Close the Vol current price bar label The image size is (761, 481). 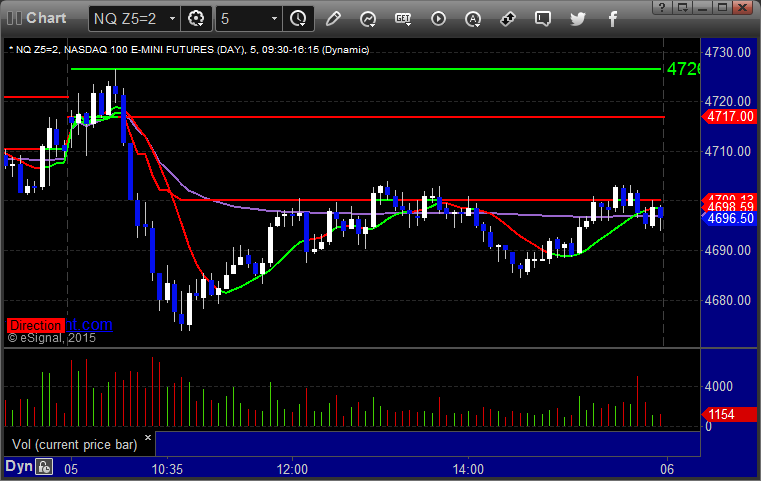click(x=148, y=437)
